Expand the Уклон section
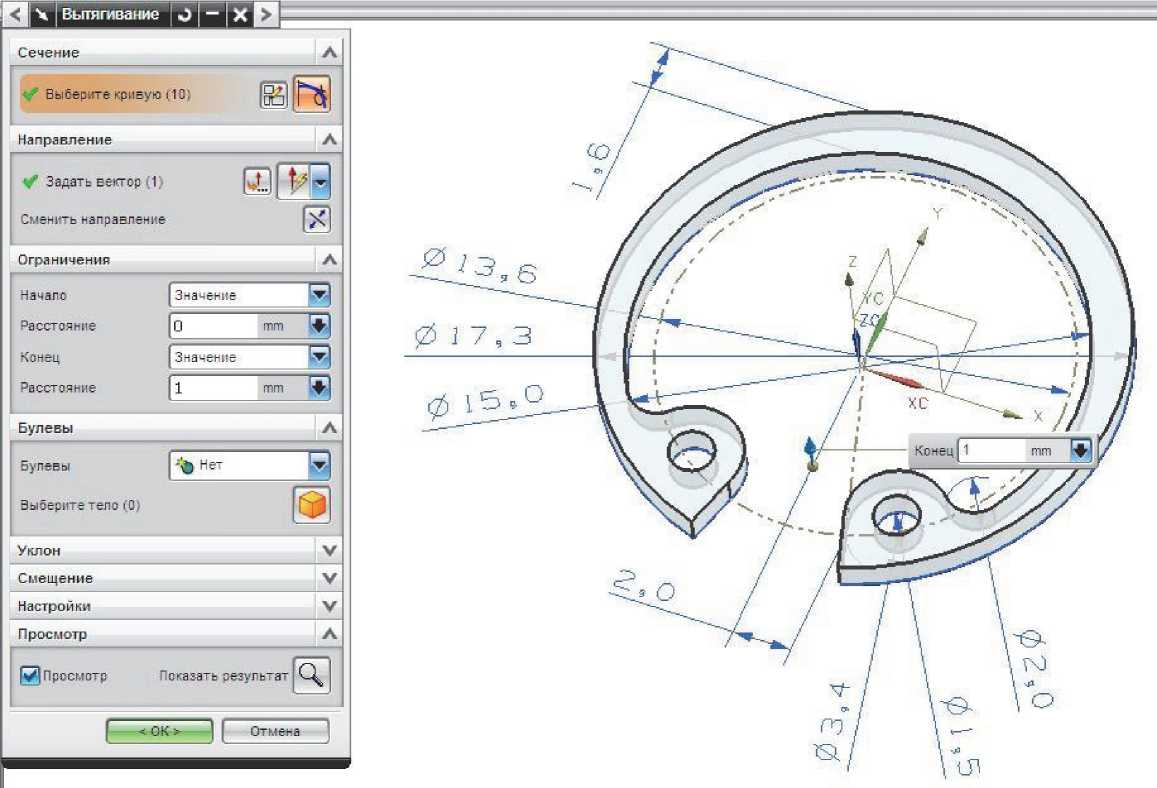The height and width of the screenshot is (788, 1157). tap(328, 550)
